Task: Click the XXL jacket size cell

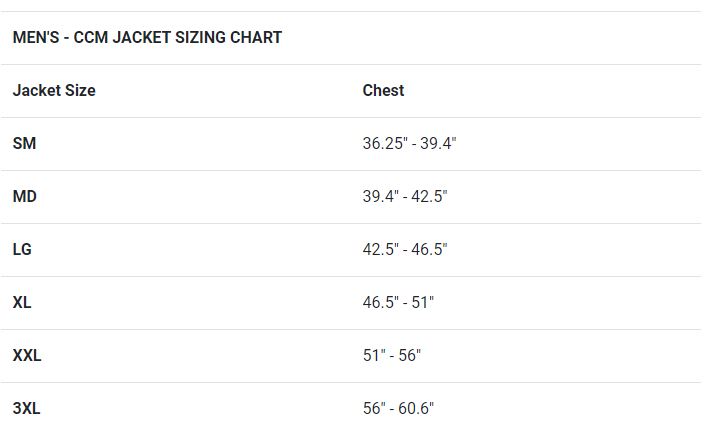Action: 27,356
